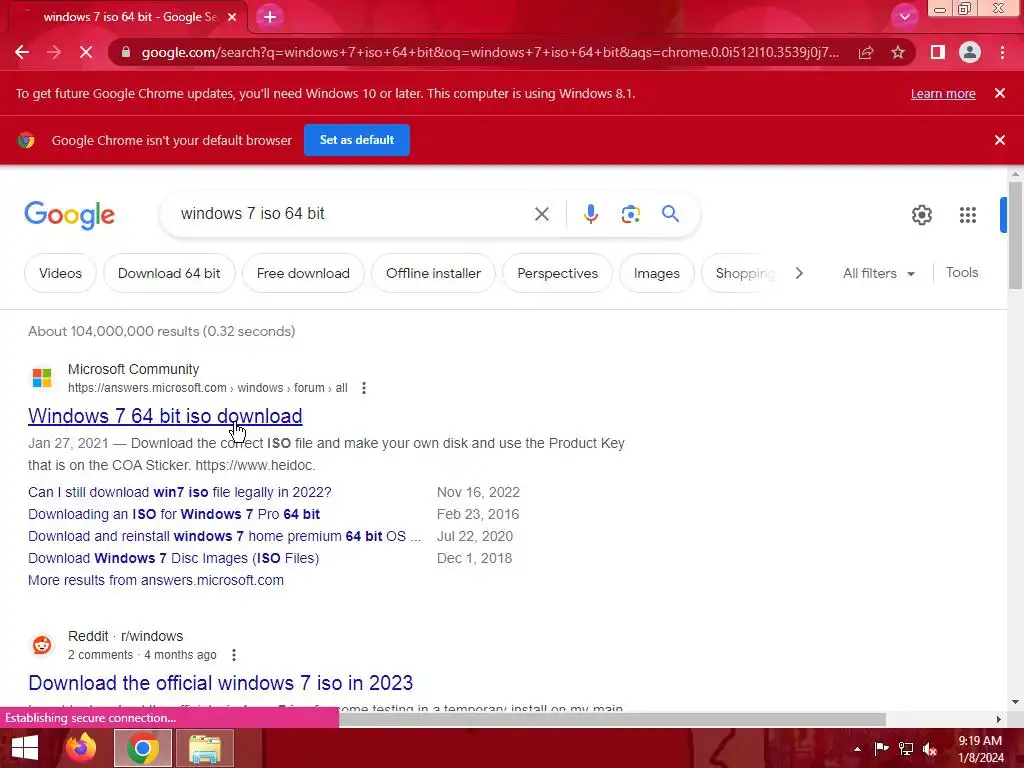This screenshot has width=1024, height=768.
Task: Select the Free download filter chip
Action: (x=303, y=273)
